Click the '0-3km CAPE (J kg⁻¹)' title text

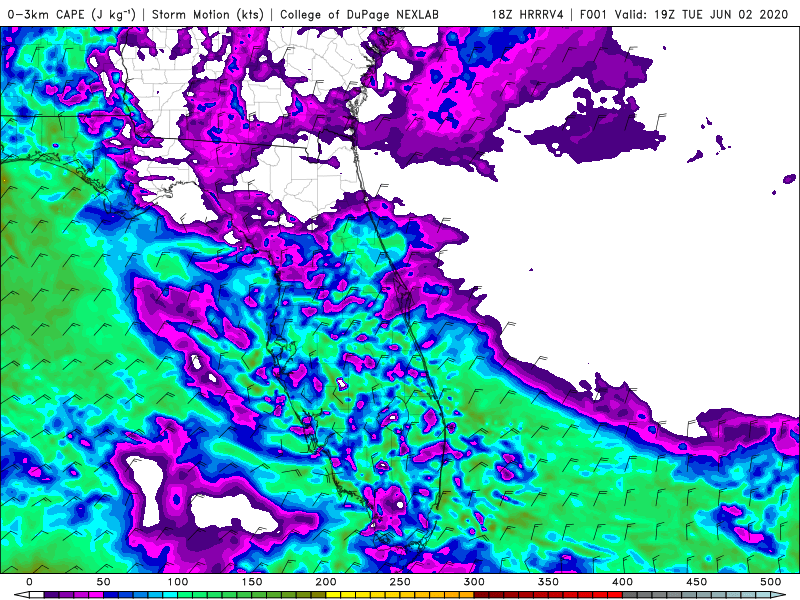[72, 14]
